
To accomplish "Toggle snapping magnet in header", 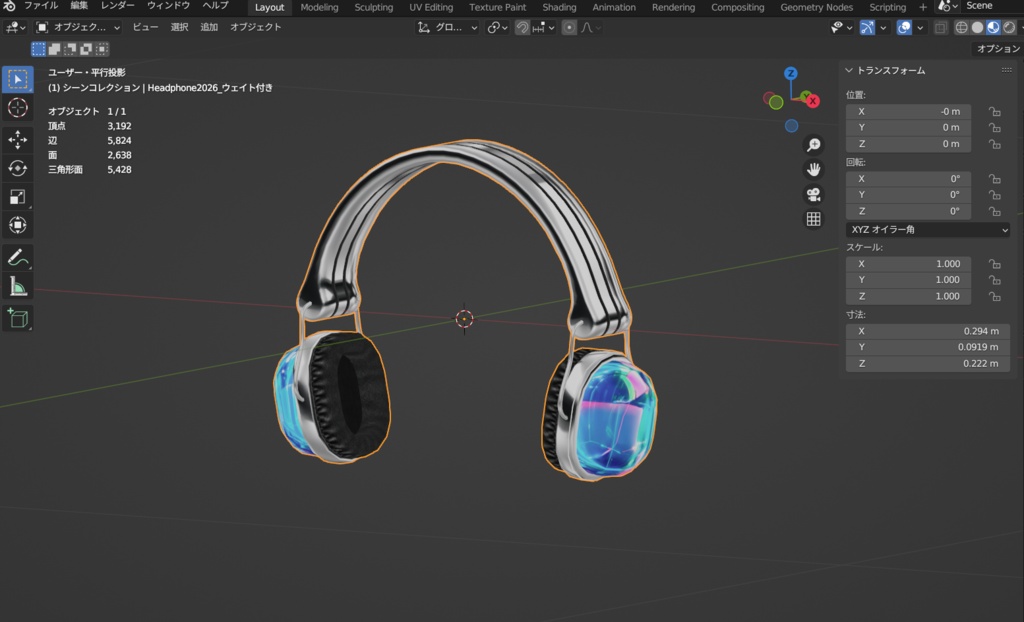I will tap(522, 27).
